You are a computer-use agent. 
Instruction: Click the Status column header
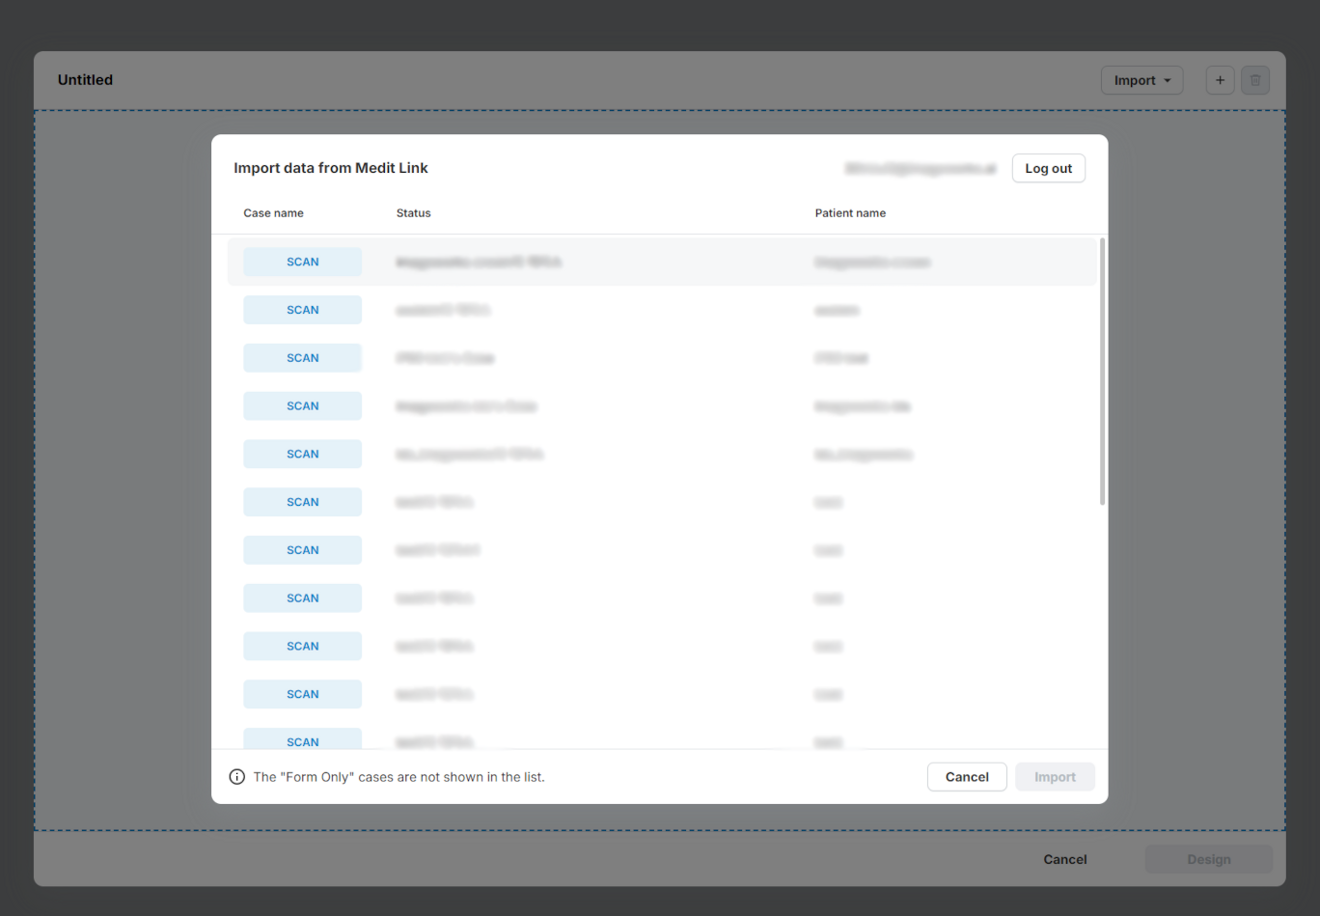click(413, 213)
